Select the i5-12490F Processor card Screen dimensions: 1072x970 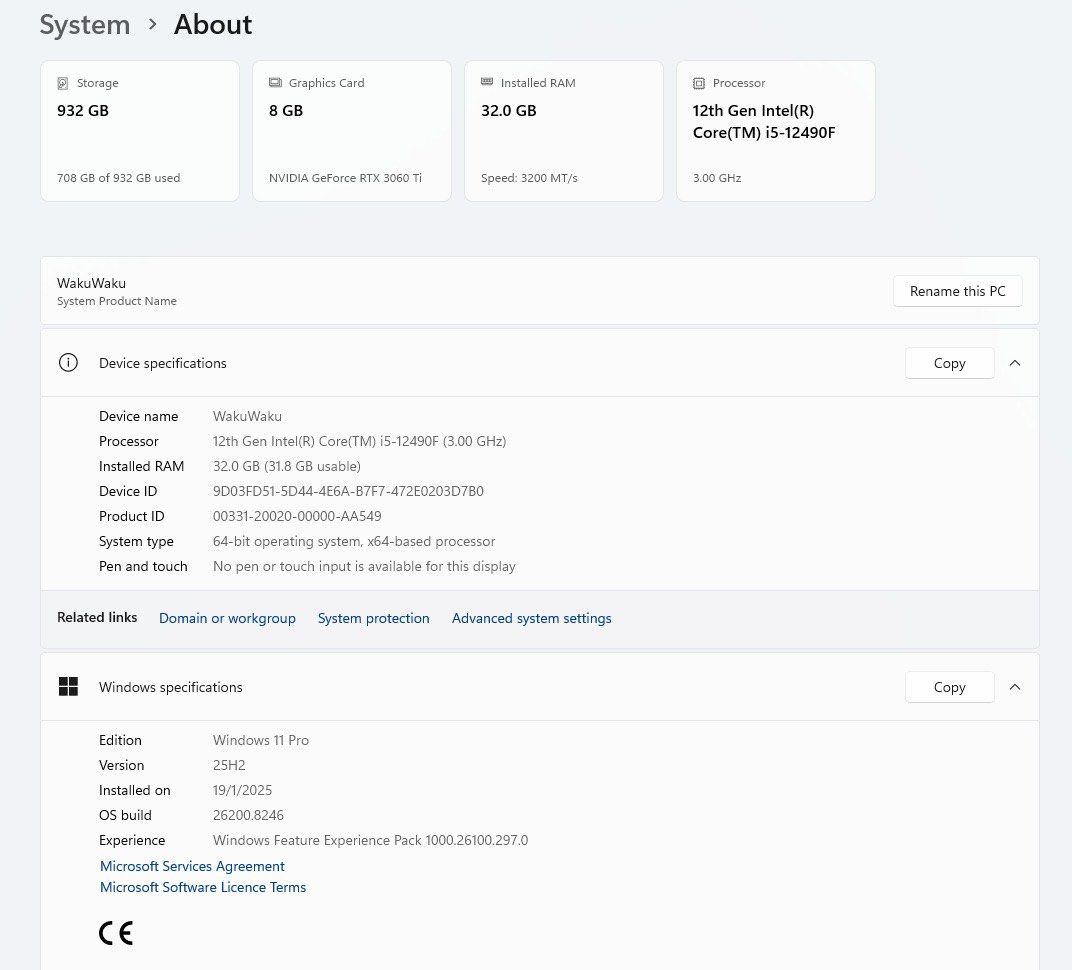[x=776, y=131]
